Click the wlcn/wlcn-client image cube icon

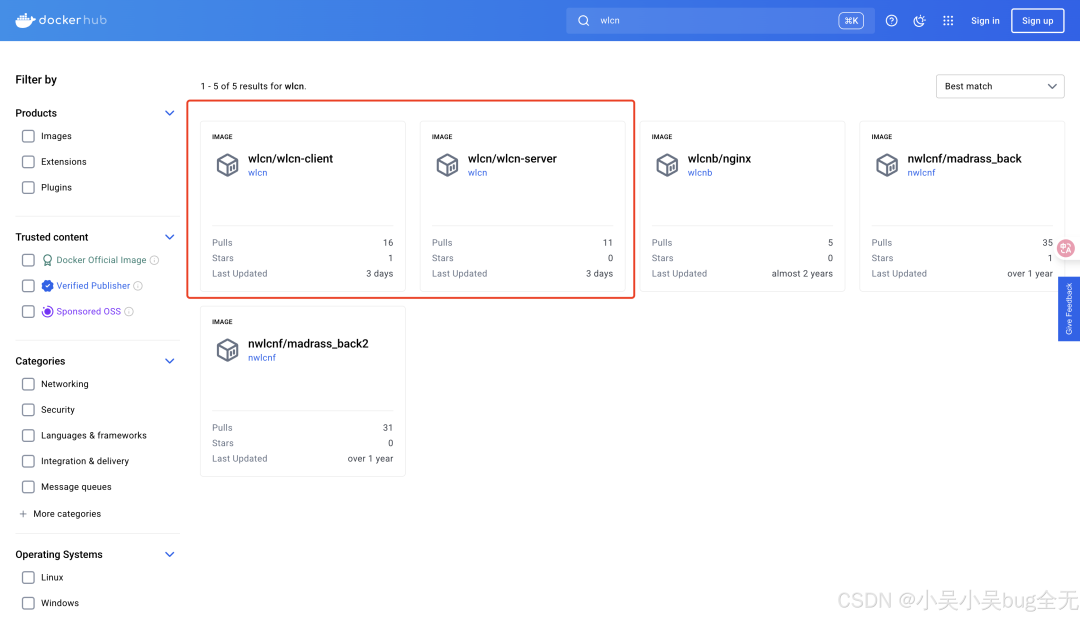(x=227, y=165)
